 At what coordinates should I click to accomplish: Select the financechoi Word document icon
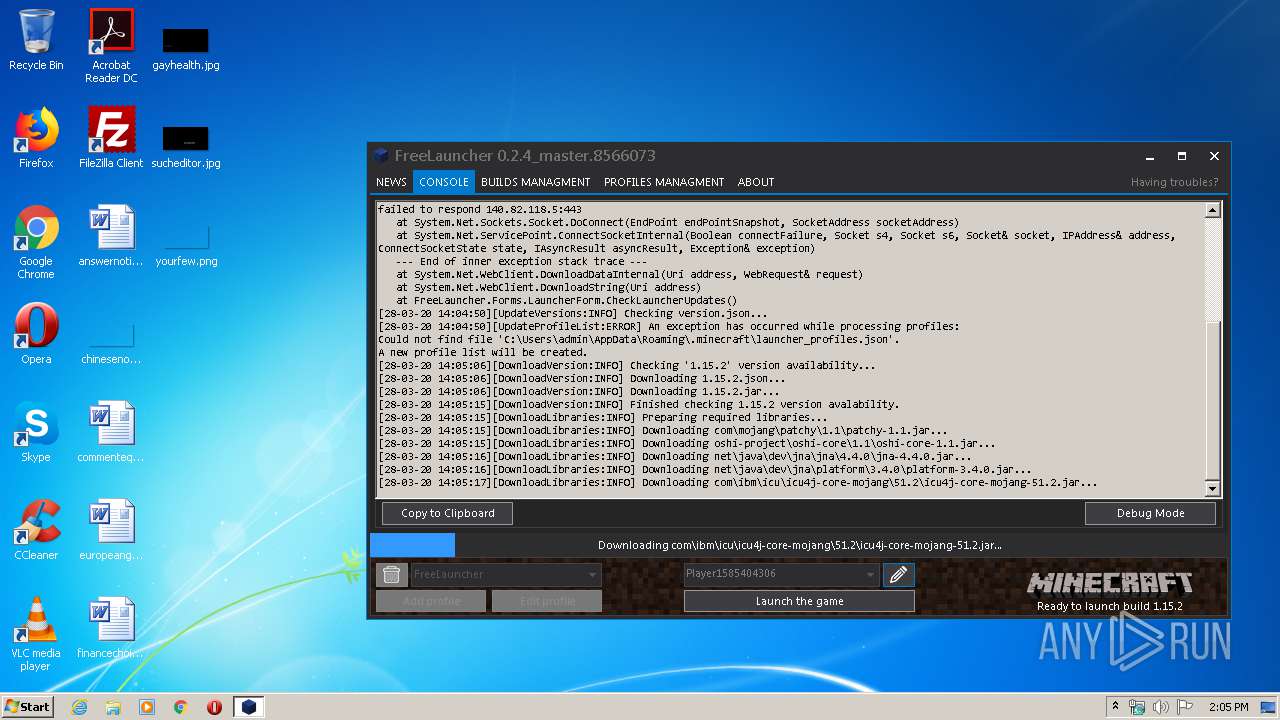click(x=111, y=629)
